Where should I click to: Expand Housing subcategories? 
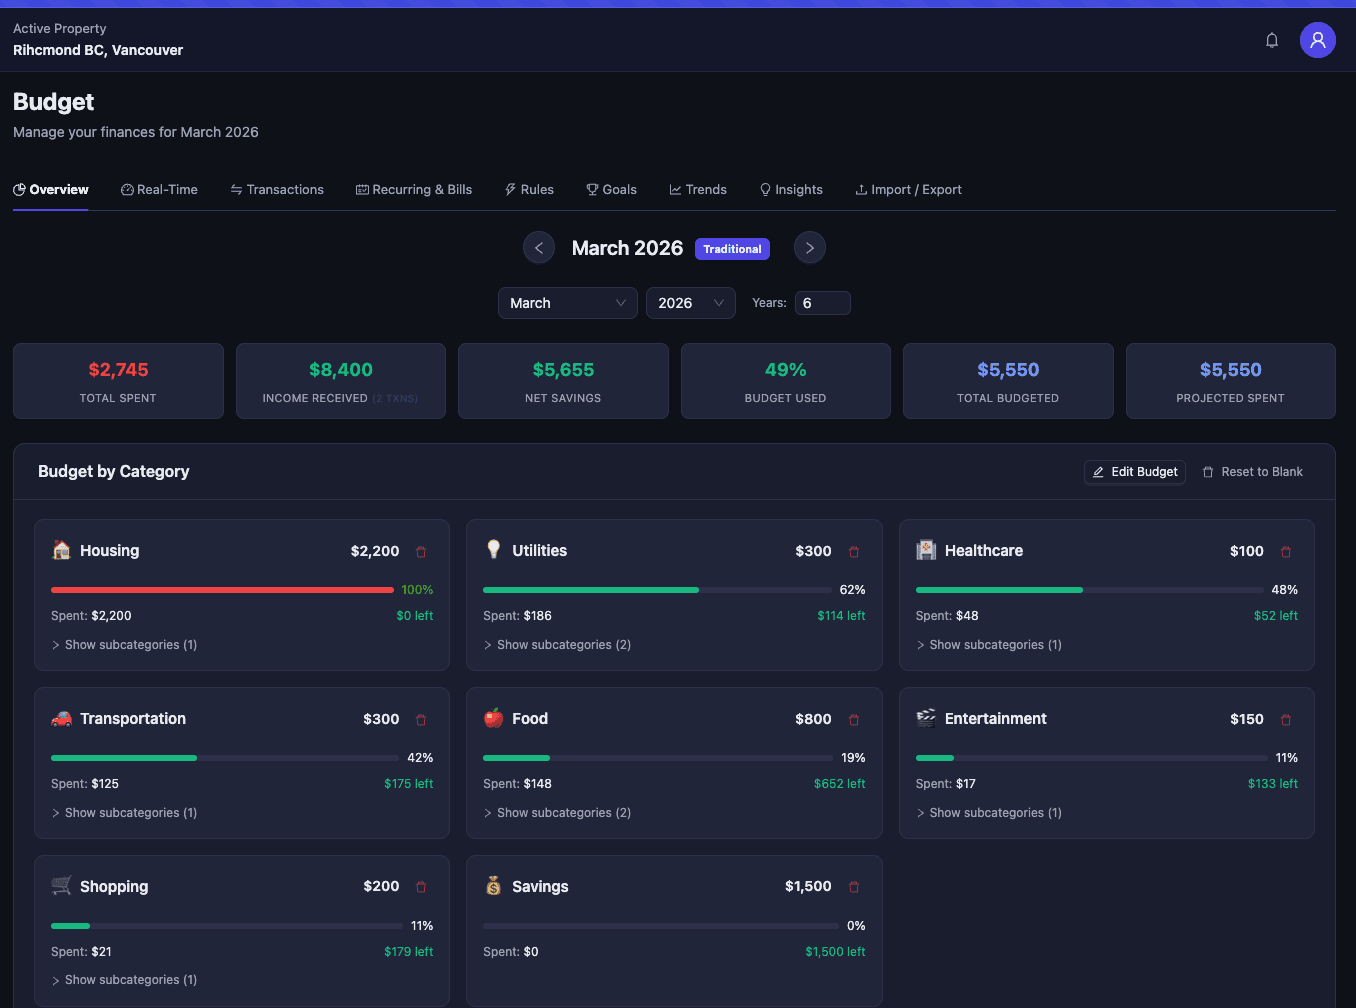pos(124,645)
